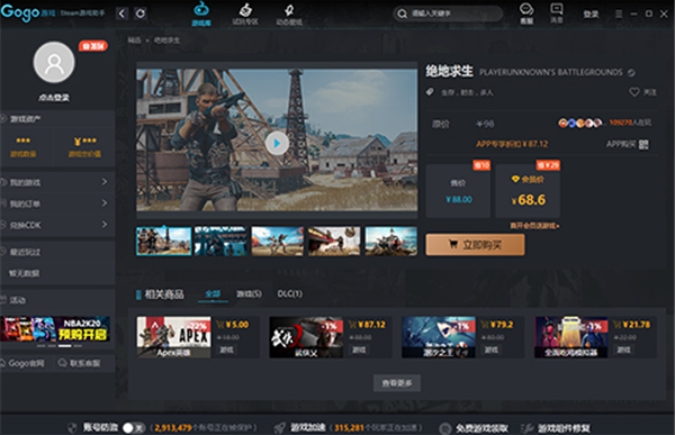
Task: Refresh the page with the reload icon
Action: [x=141, y=13]
